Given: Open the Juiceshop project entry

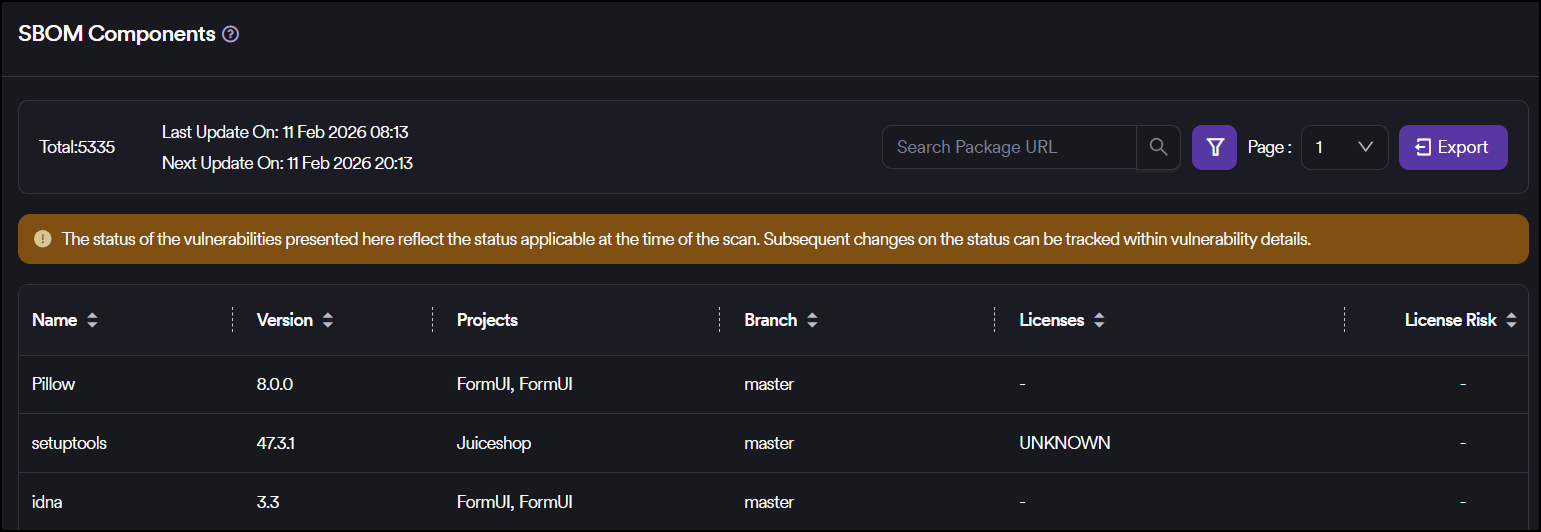Looking at the screenshot, I should click(x=493, y=443).
